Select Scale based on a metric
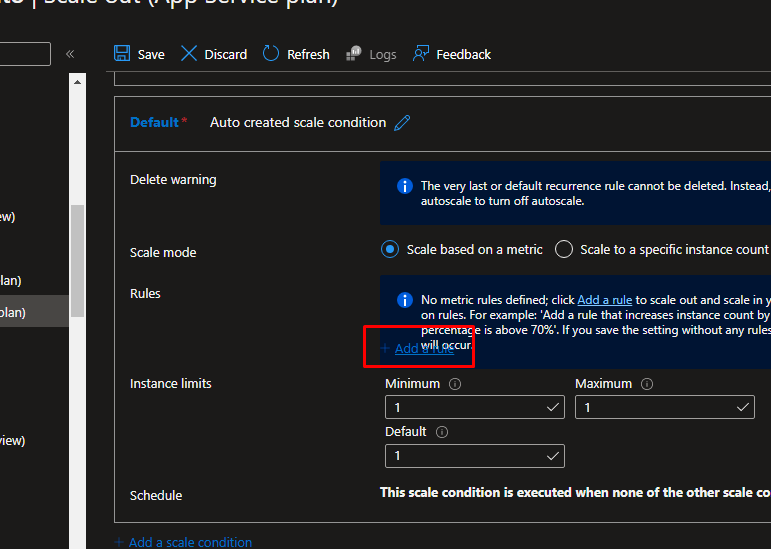The height and width of the screenshot is (549, 771). [390, 249]
